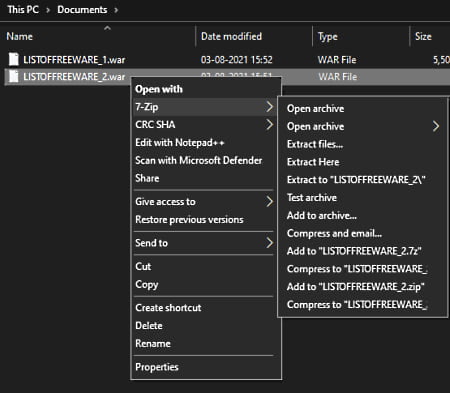Select Add to "LISTOFFREEWARE_2.zip"

click(355, 287)
